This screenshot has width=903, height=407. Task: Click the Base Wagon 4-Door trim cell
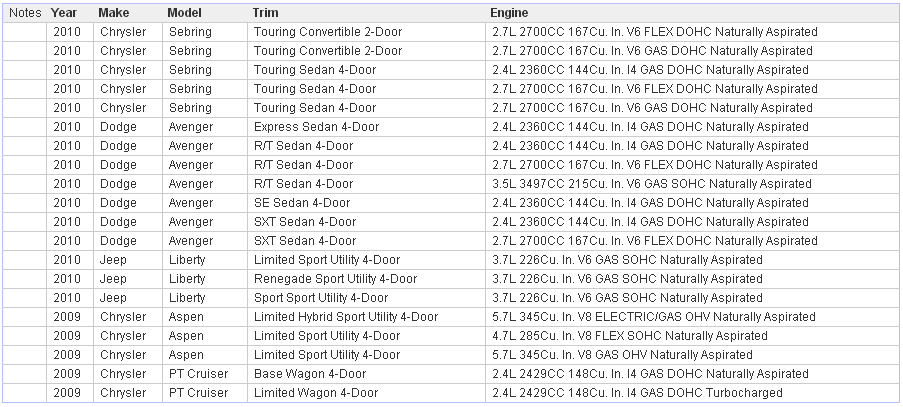[309, 374]
